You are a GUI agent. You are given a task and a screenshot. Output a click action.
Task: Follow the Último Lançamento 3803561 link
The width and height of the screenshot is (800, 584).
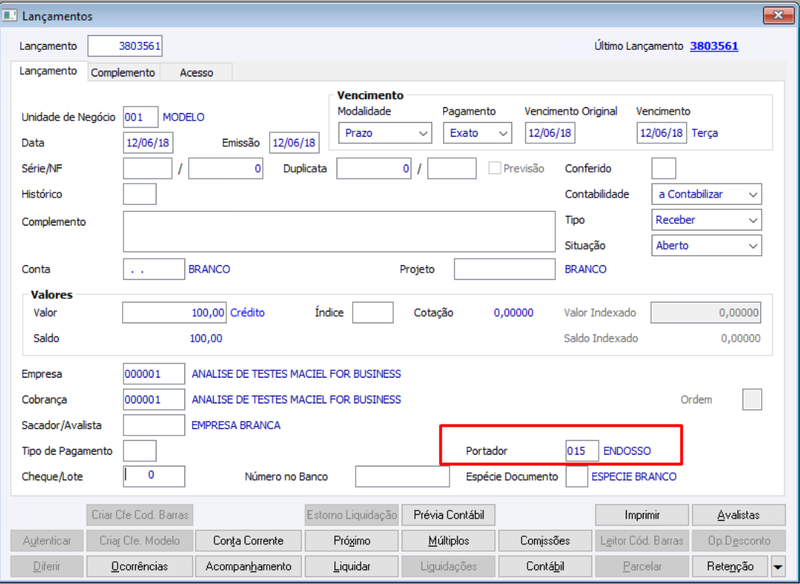click(x=714, y=46)
